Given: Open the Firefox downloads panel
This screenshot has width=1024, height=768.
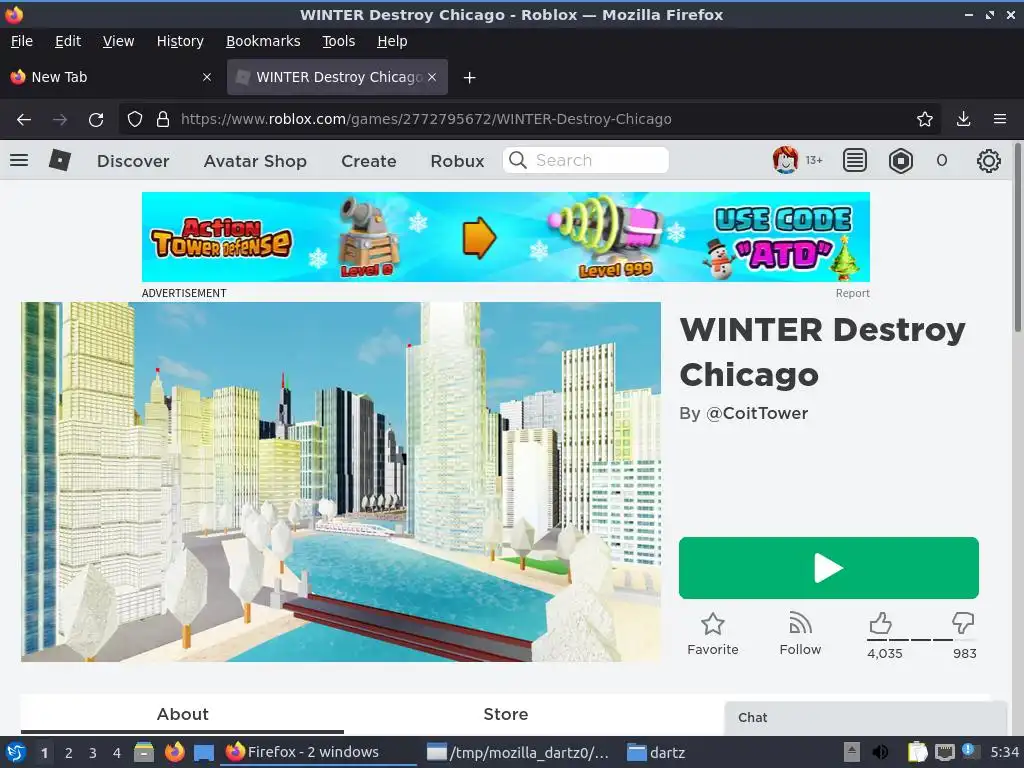Looking at the screenshot, I should click(963, 119).
